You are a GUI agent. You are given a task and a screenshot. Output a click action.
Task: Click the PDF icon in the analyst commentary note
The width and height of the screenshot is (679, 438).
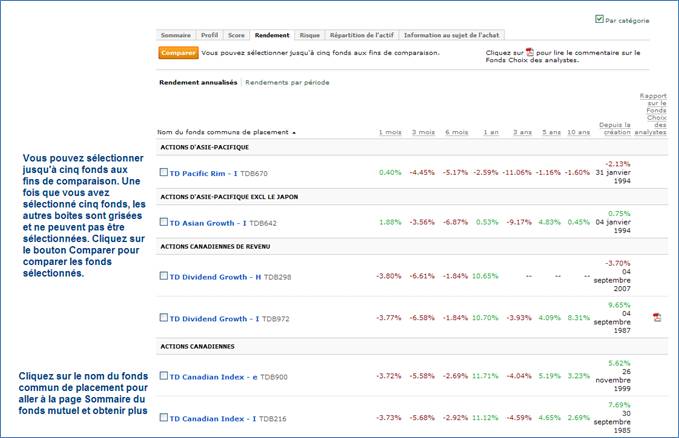[x=529, y=51]
